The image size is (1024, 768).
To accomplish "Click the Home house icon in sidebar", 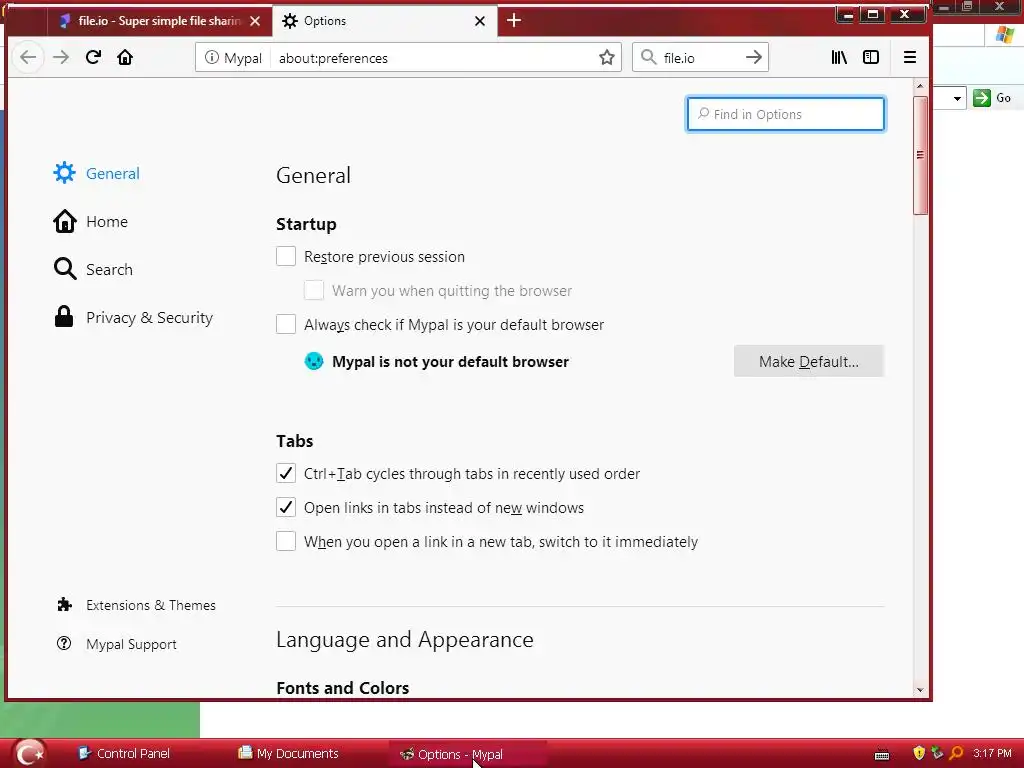I will pos(64,221).
